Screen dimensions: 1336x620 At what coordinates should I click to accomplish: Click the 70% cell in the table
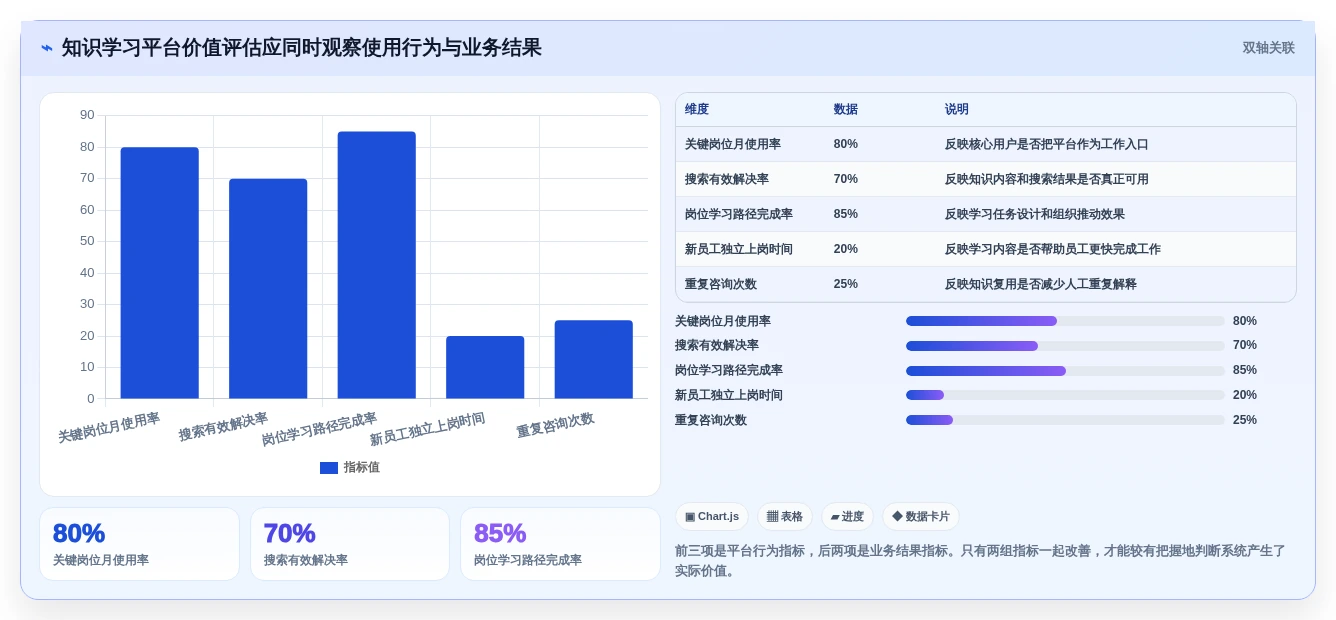pyautogui.click(x=846, y=179)
